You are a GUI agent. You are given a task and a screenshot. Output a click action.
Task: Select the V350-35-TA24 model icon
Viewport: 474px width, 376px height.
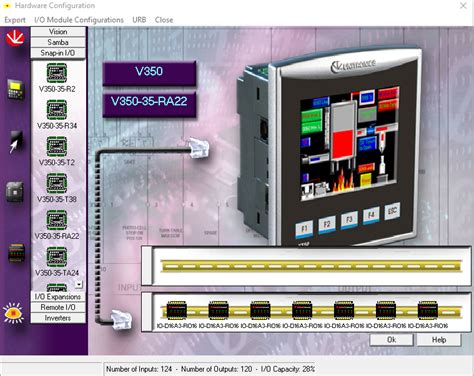coord(57,257)
